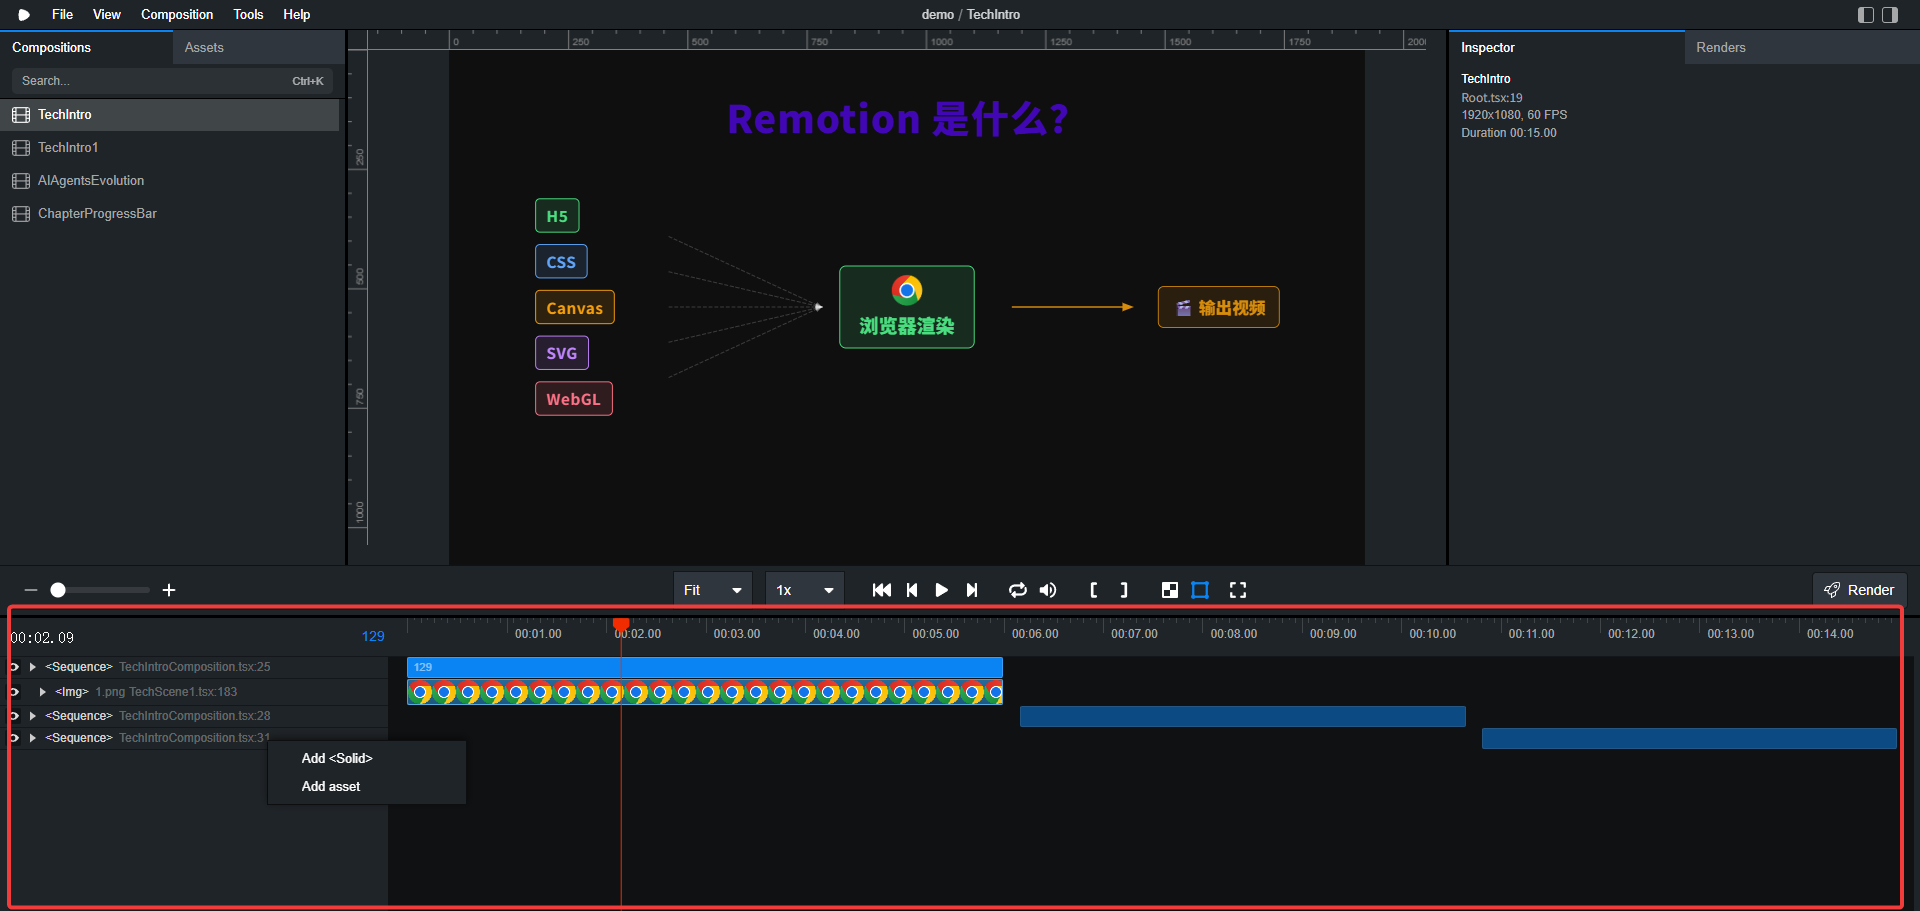Open the Fit zoom dropdown
The width and height of the screenshot is (1920, 911).
713,590
